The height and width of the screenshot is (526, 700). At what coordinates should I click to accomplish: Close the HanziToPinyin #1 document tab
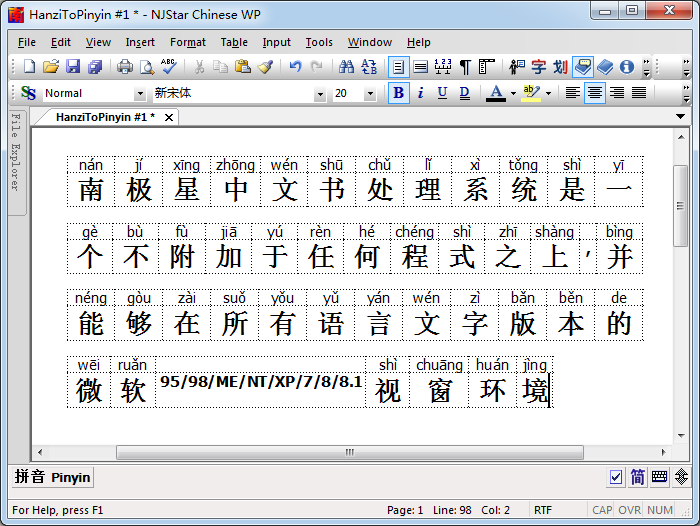(169, 117)
